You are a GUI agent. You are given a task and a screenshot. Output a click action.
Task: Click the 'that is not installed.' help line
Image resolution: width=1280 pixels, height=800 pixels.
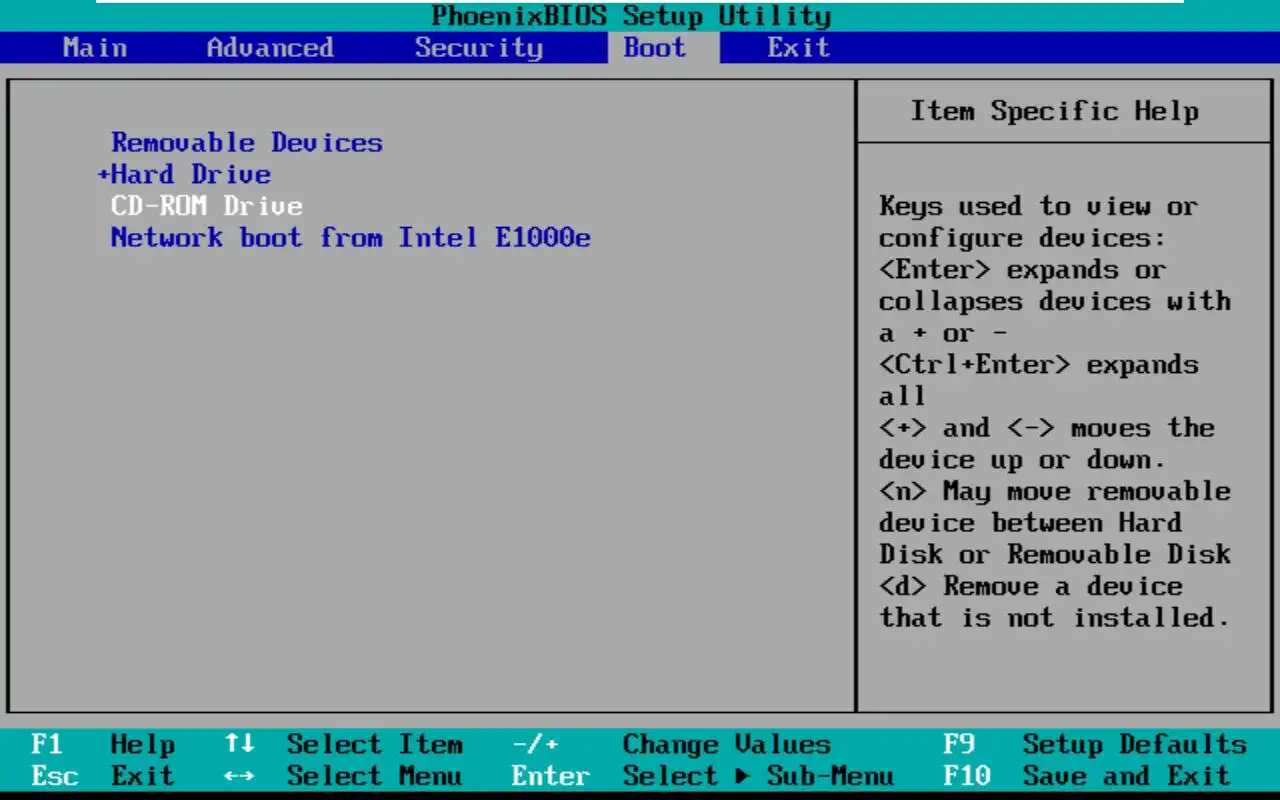pyautogui.click(x=1055, y=617)
